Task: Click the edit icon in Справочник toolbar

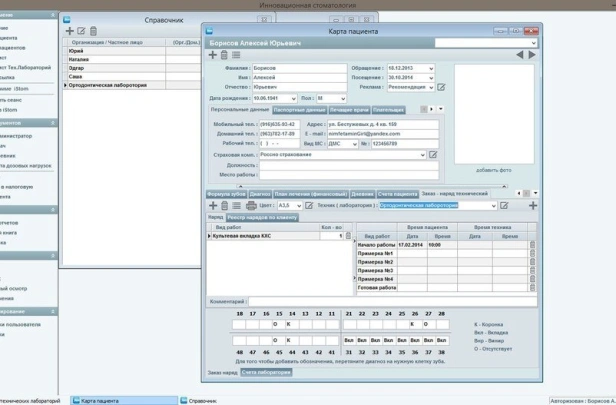Action: pos(82,32)
